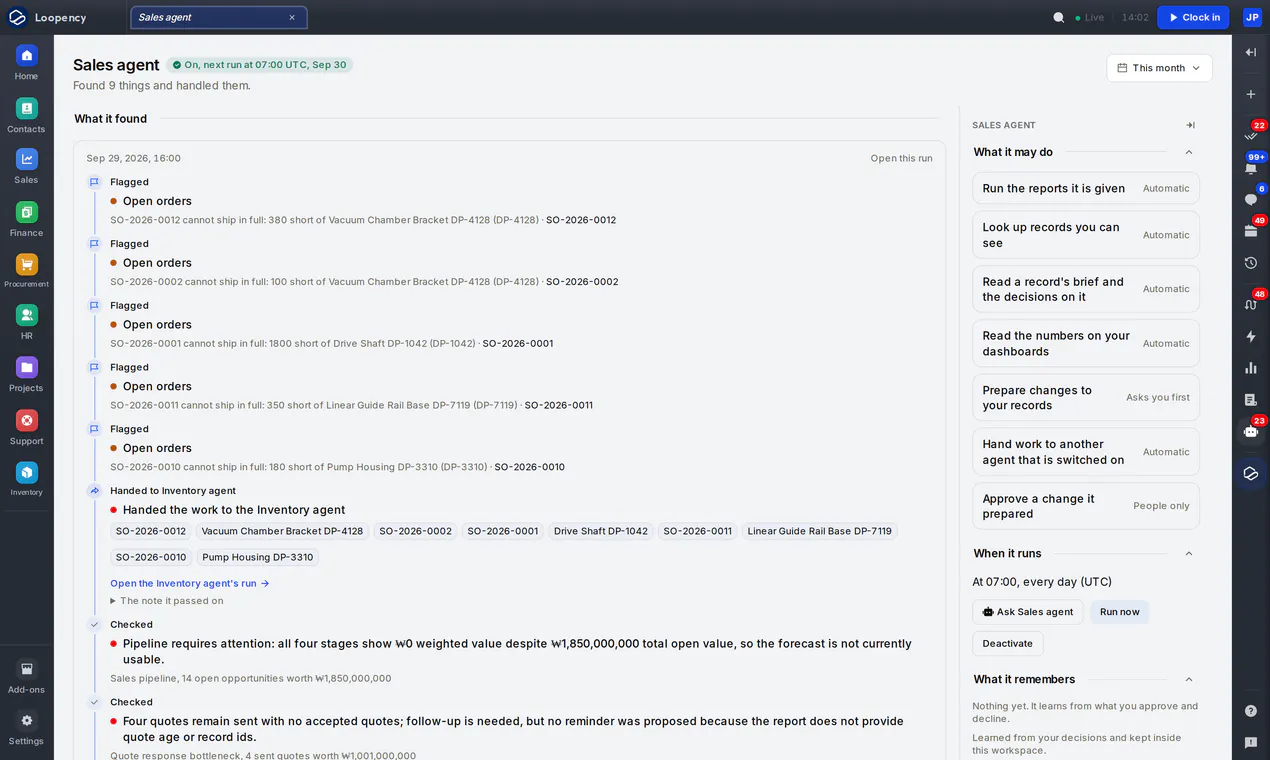Go to the Inventory module
The height and width of the screenshot is (760, 1270).
[26, 479]
